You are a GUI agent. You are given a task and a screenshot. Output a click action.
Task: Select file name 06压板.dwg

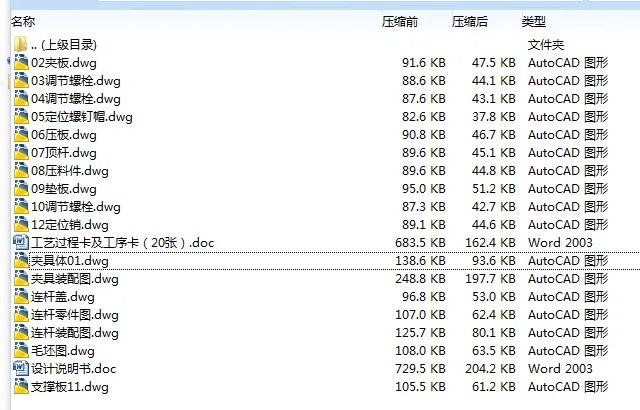pos(64,135)
